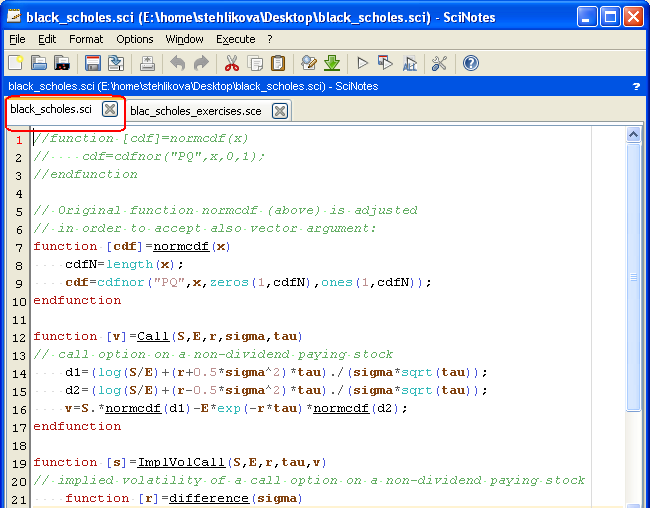Viewport: 650px width, 508px height.
Task: Click the Undo arrow icon
Action: coord(178,63)
